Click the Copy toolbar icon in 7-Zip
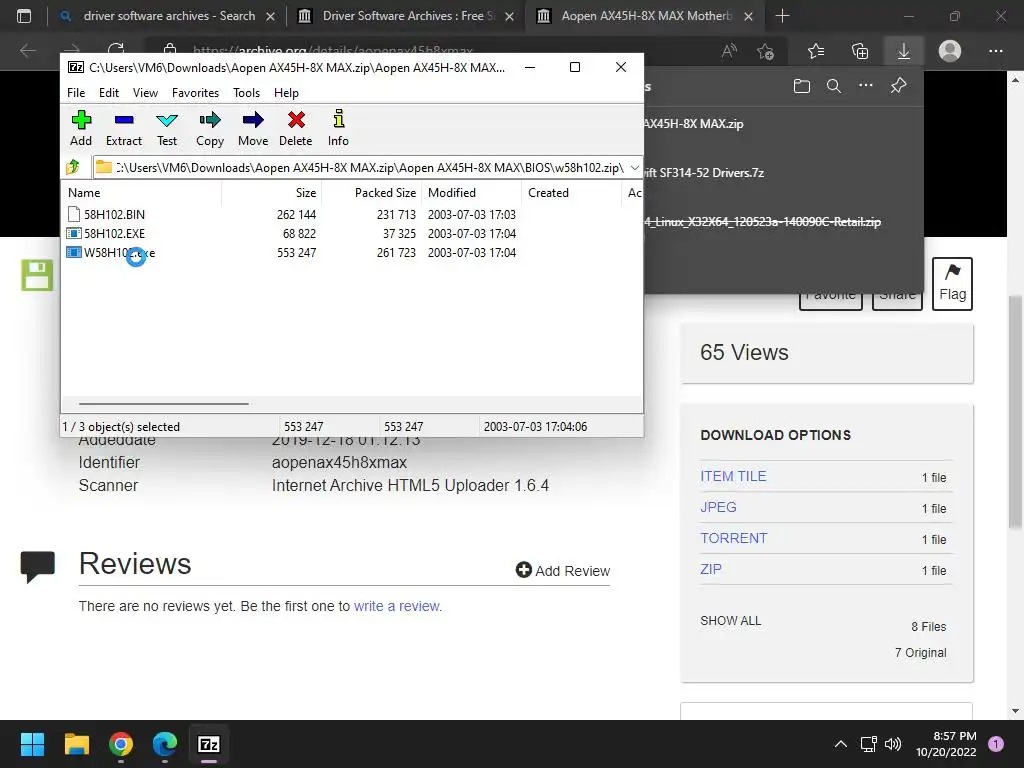Screen dimensions: 1024x768 210,128
